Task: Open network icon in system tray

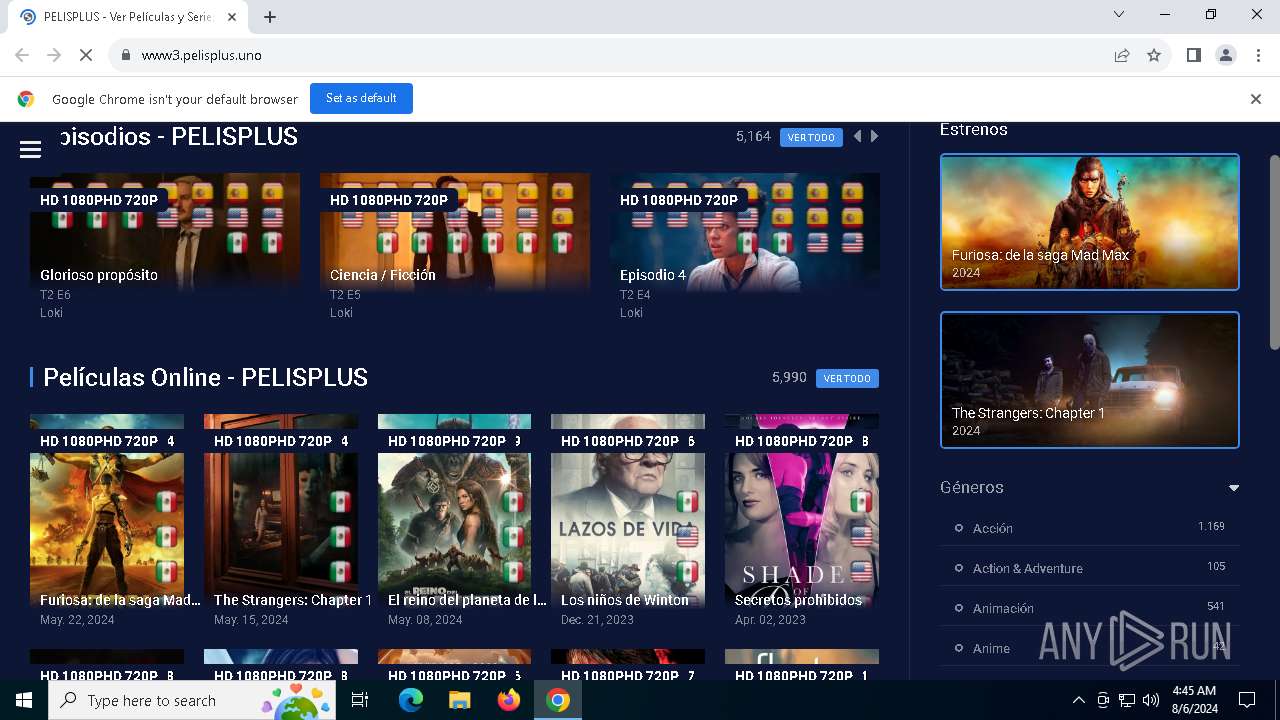Action: click(1127, 700)
